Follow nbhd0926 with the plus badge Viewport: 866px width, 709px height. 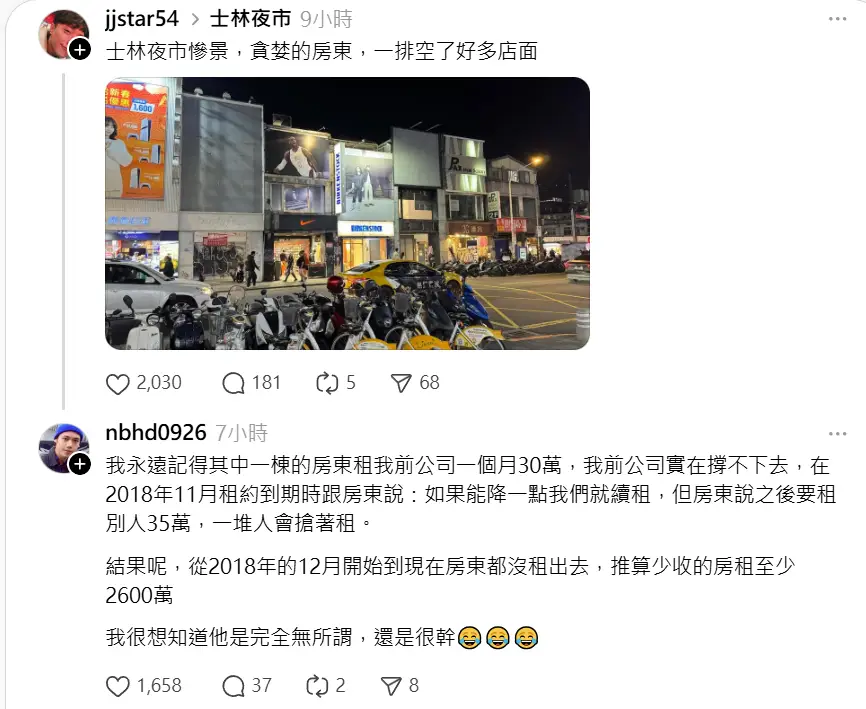pyautogui.click(x=80, y=464)
